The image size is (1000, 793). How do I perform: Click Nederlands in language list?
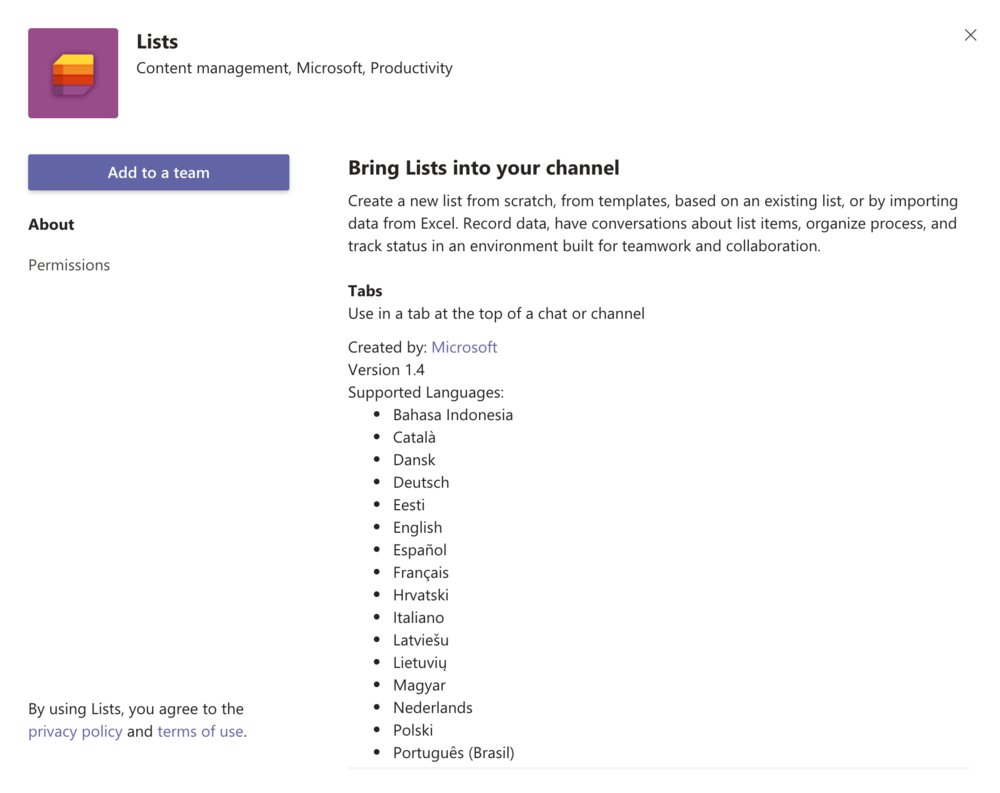point(432,708)
